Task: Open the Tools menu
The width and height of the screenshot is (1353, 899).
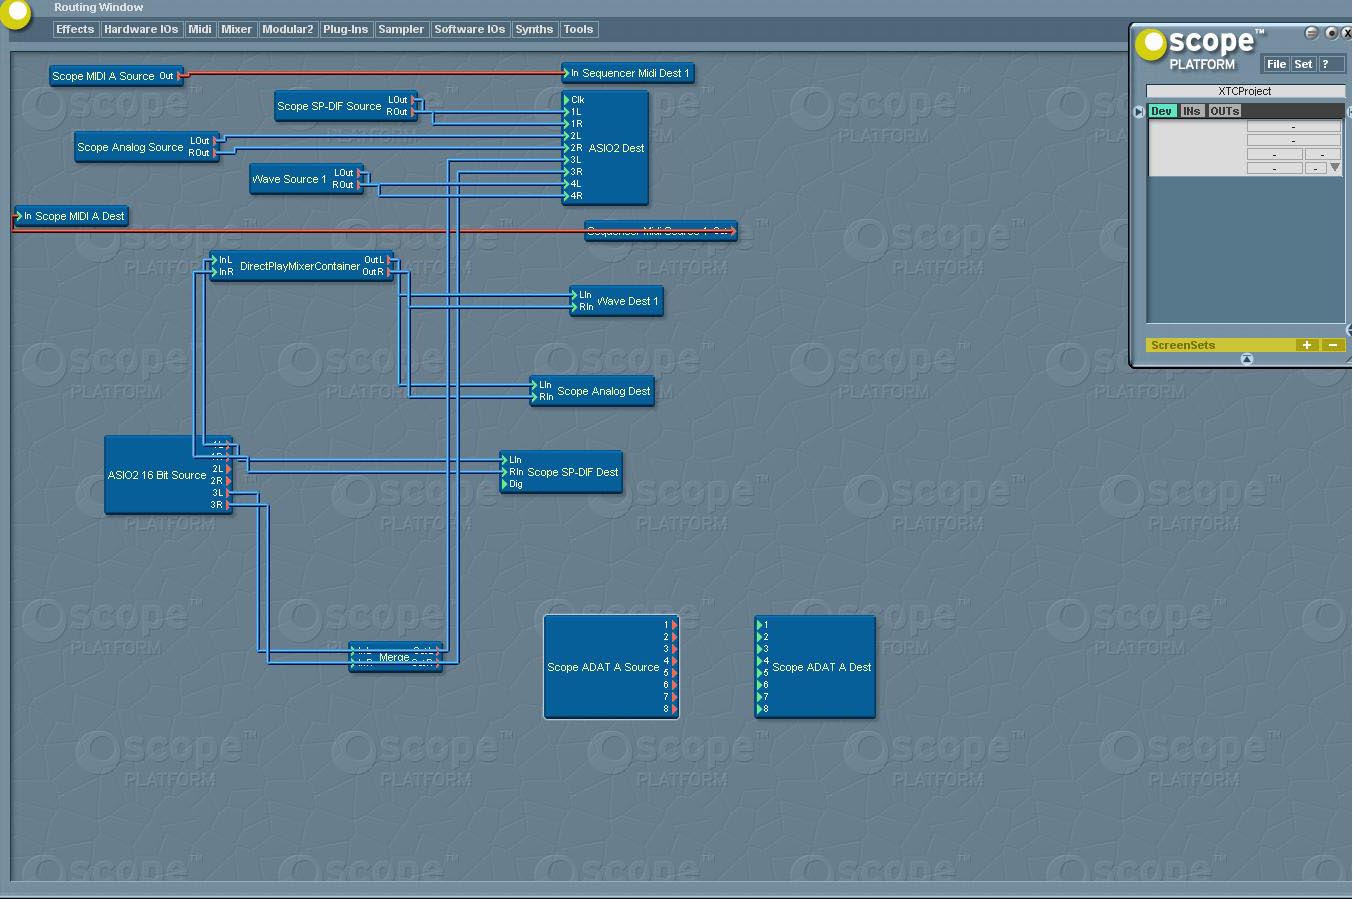Action: tap(578, 29)
